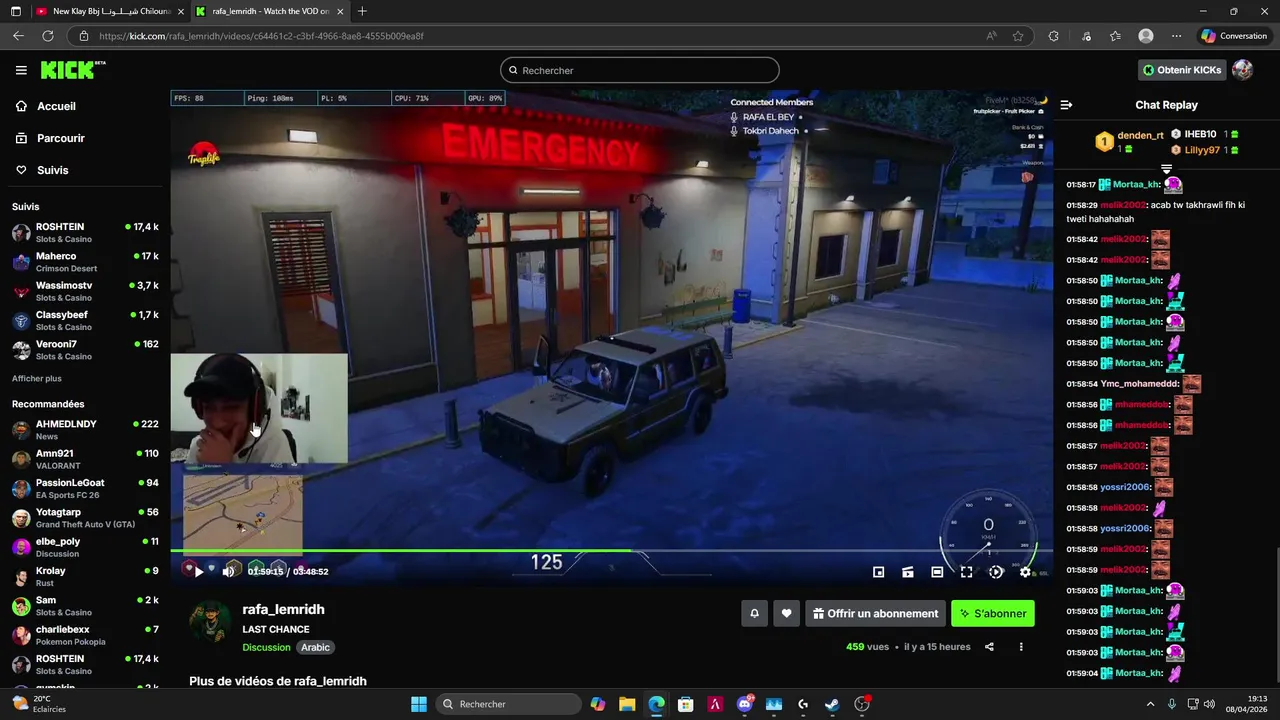Click denden_rt top gifter

click(x=1140, y=135)
